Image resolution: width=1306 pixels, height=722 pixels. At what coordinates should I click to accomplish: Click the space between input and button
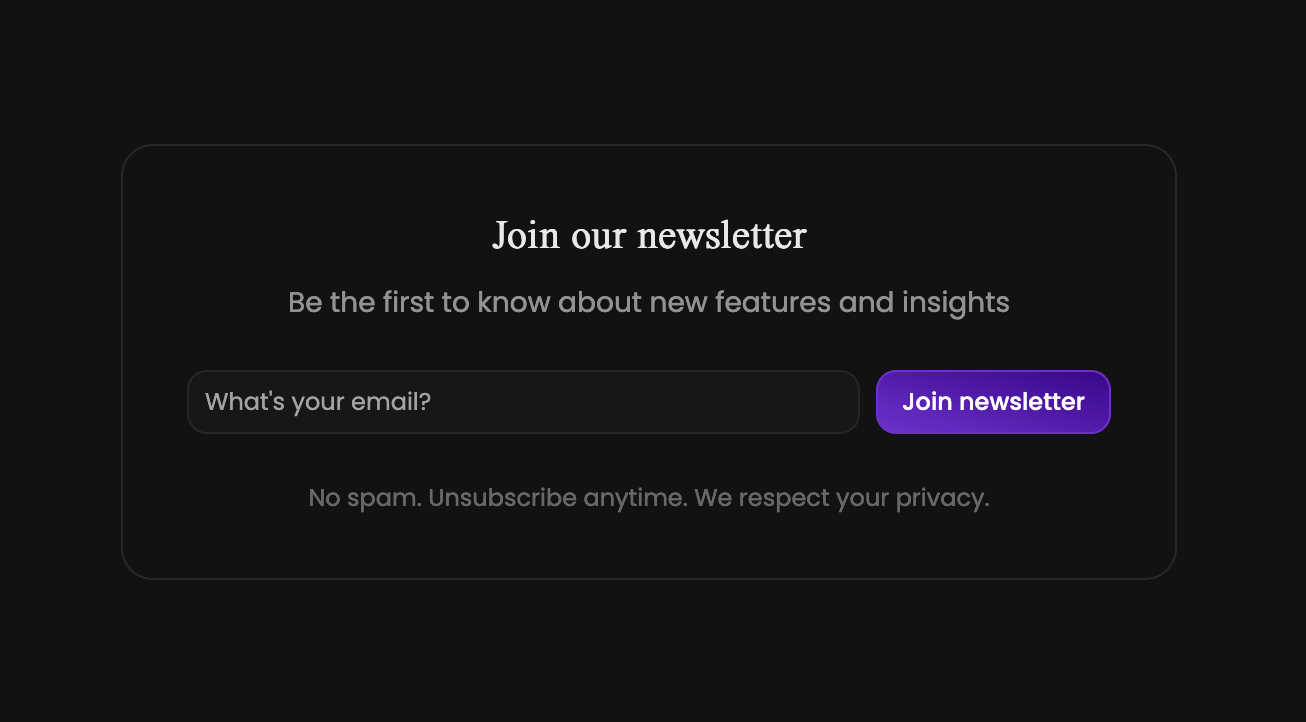click(867, 402)
